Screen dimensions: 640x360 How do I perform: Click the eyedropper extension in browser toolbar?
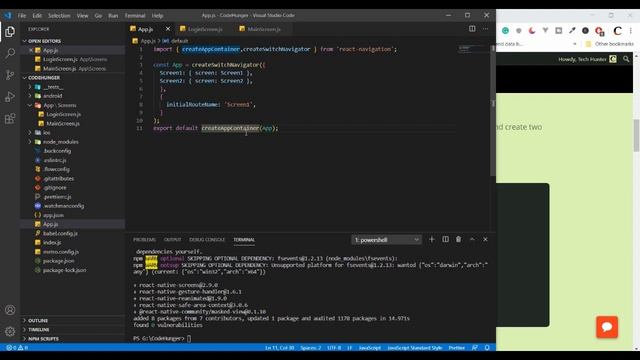(x=572, y=31)
